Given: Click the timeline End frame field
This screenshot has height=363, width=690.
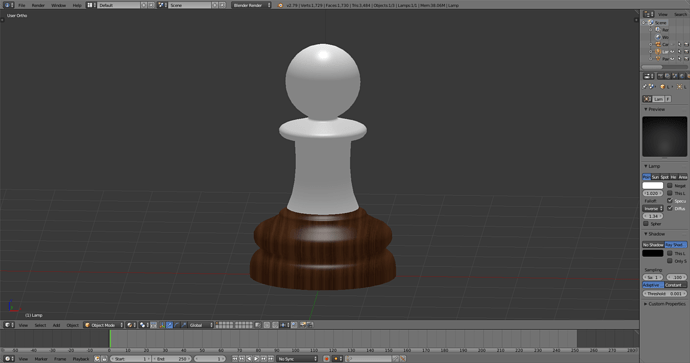Looking at the screenshot, I should [x=171, y=359].
